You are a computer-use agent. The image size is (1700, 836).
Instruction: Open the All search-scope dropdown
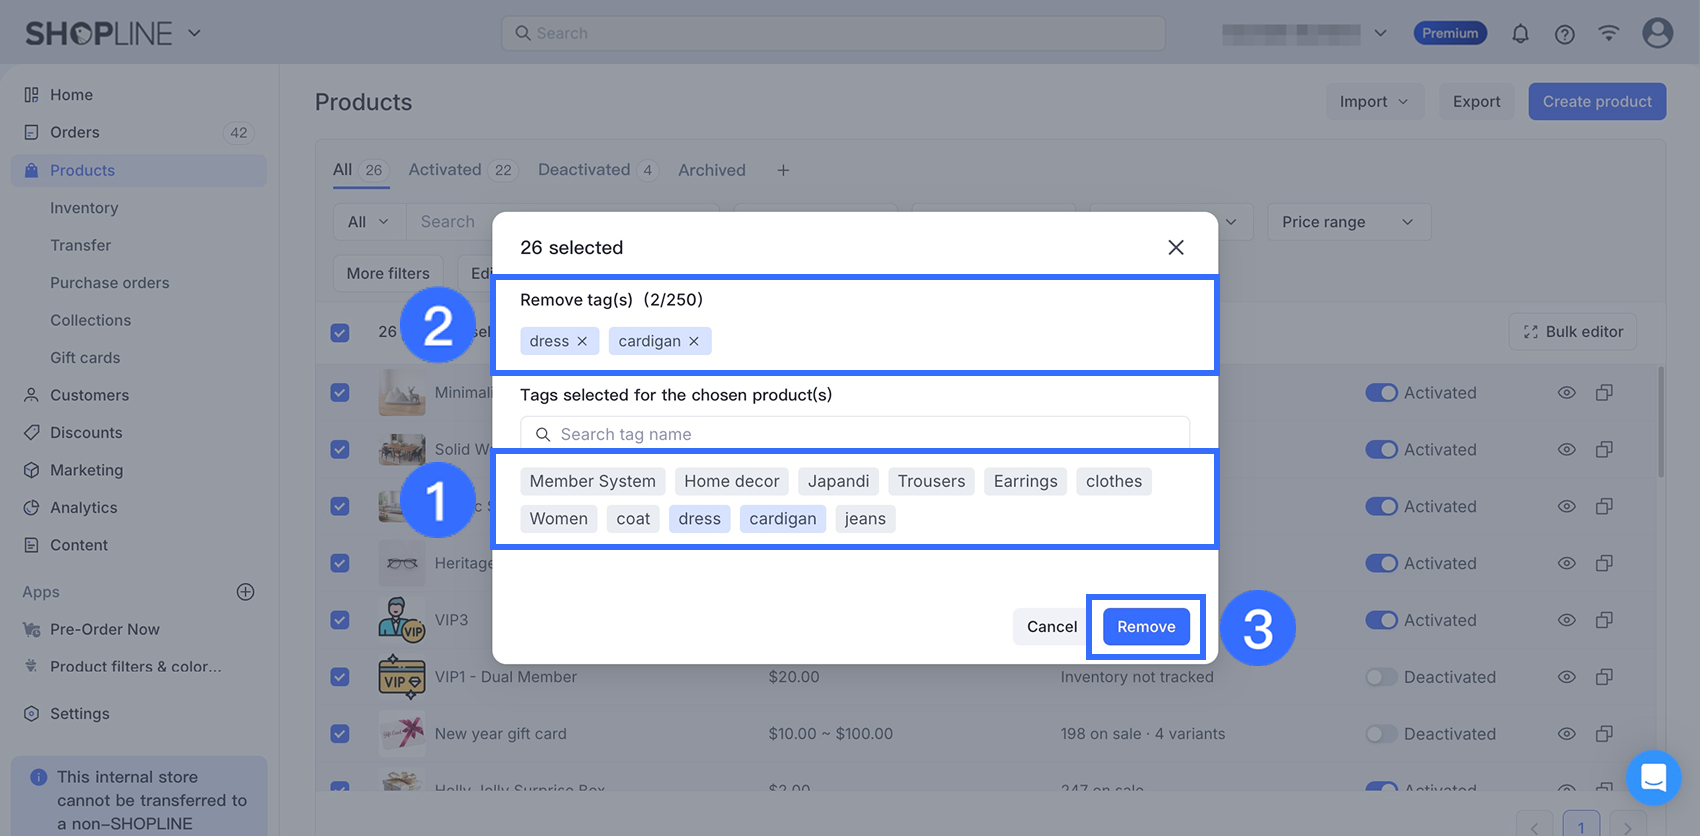point(369,222)
